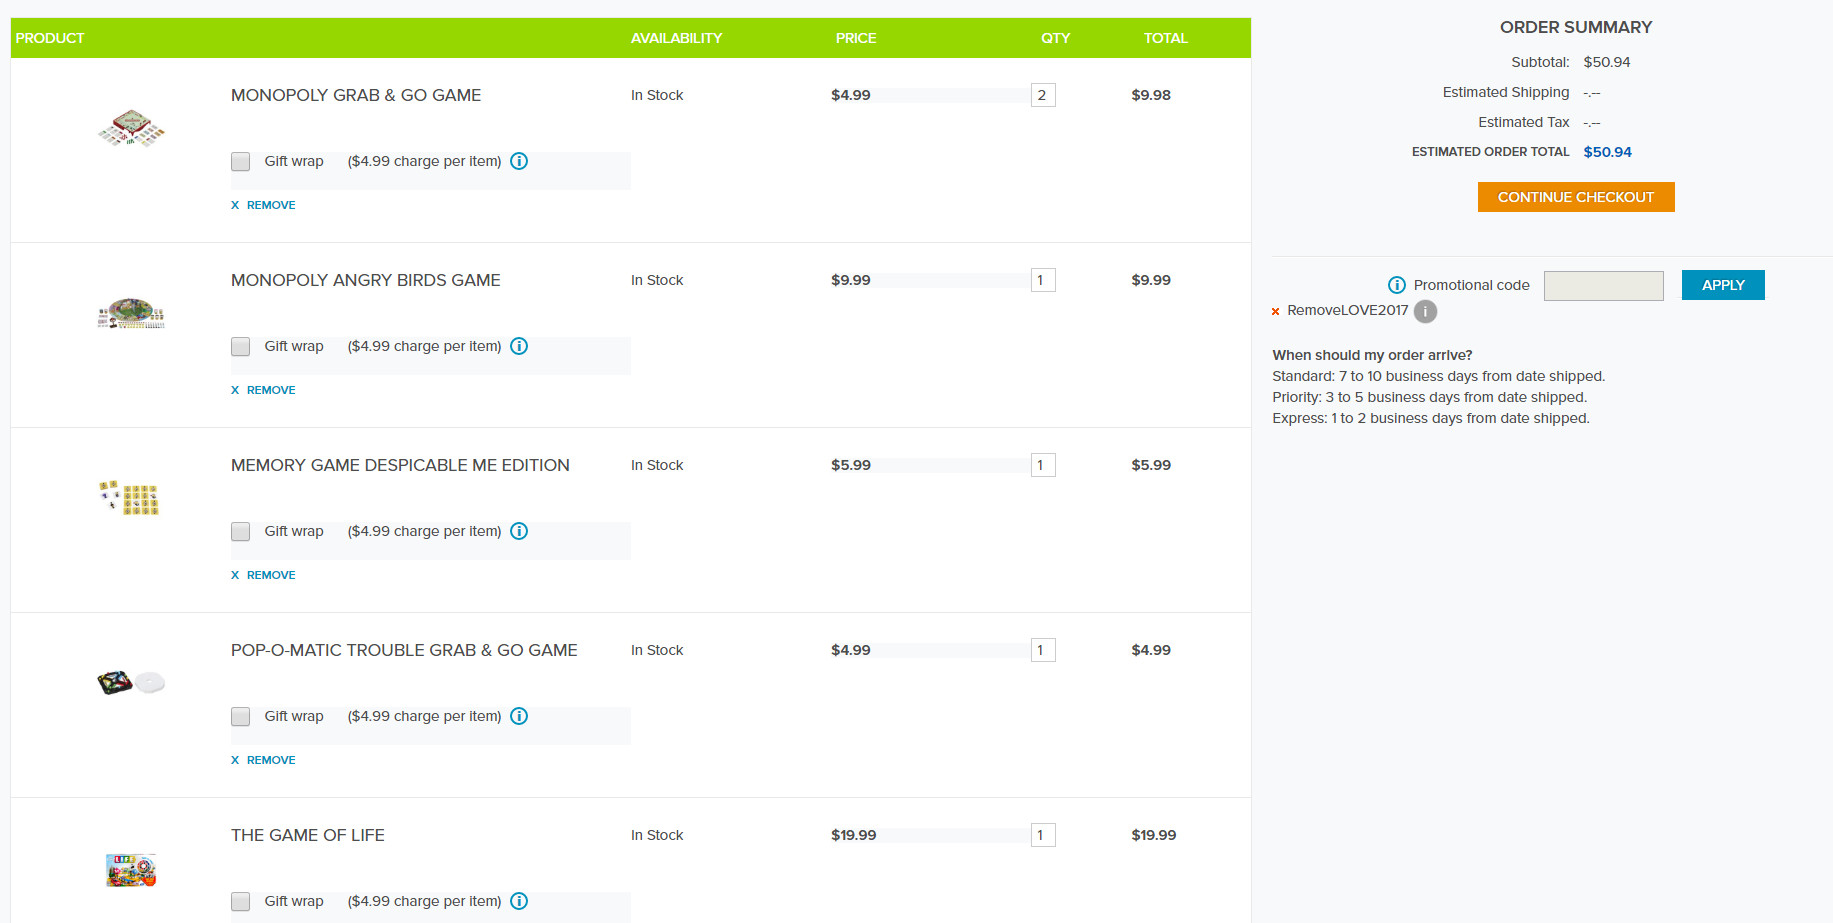The width and height of the screenshot is (1833, 923).
Task: Open MEMORY GAME DESPICABLE ME EDITION title
Action: (x=400, y=465)
